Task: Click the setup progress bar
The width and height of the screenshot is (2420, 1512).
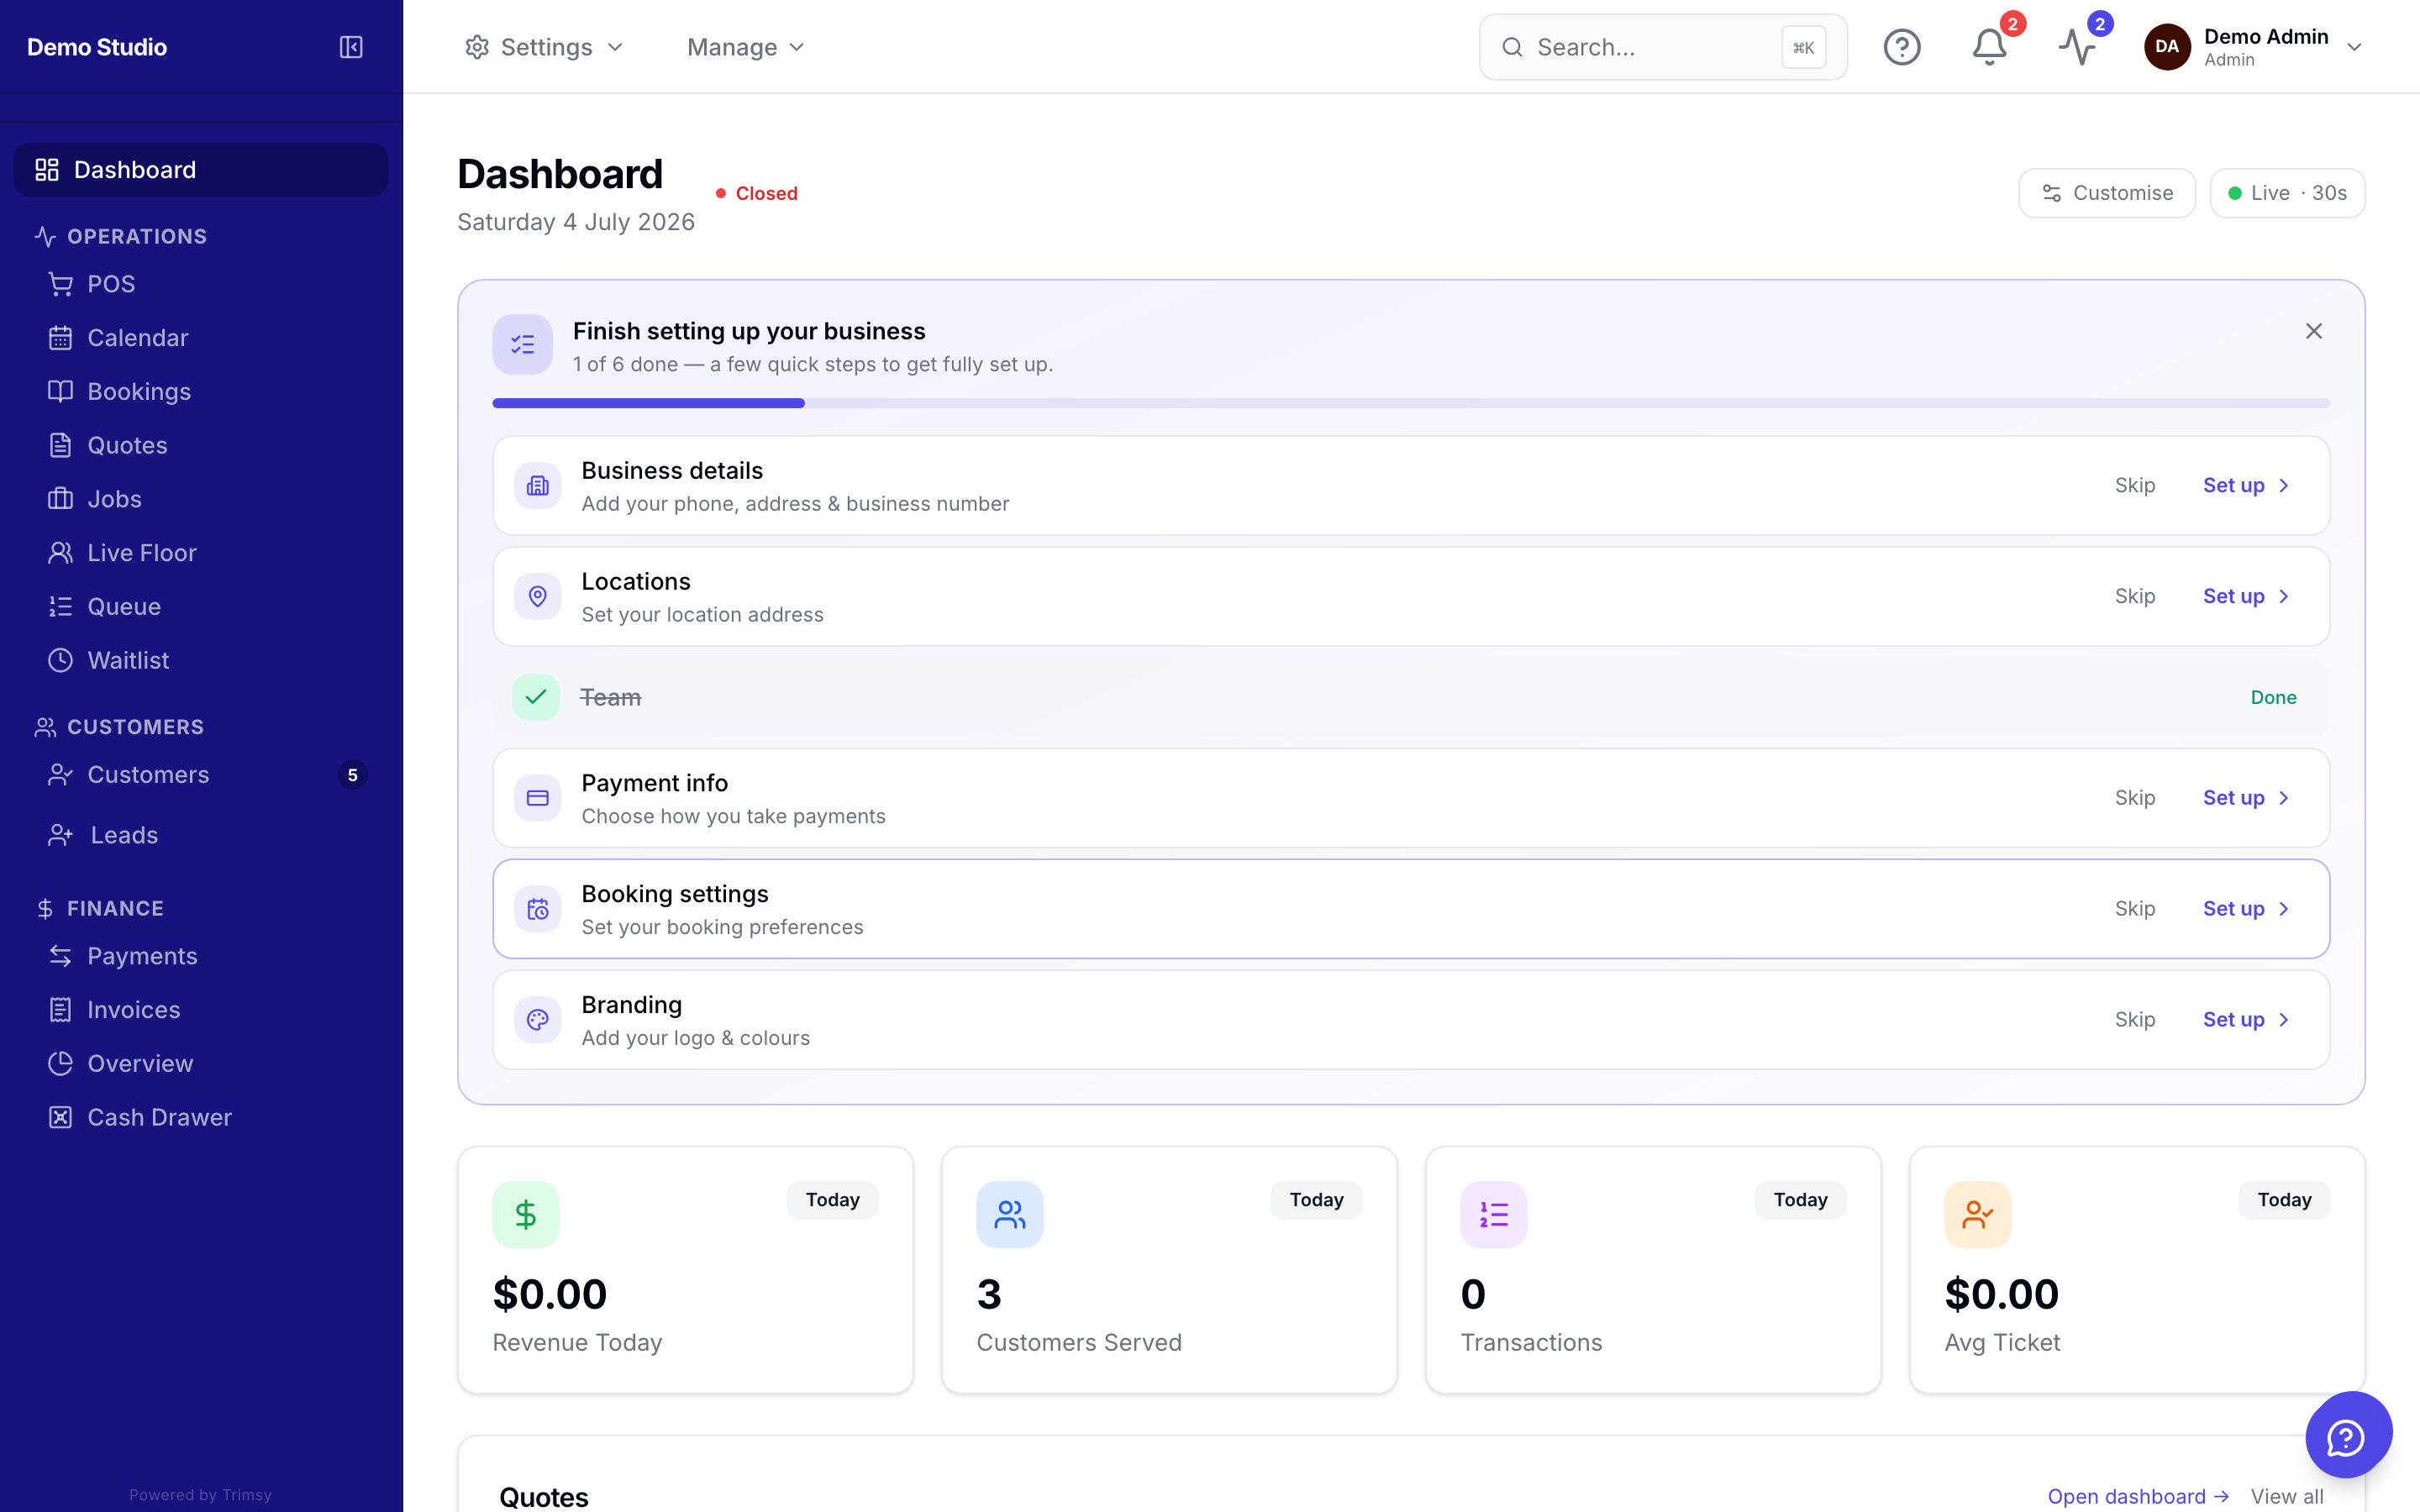Action: (x=1411, y=403)
